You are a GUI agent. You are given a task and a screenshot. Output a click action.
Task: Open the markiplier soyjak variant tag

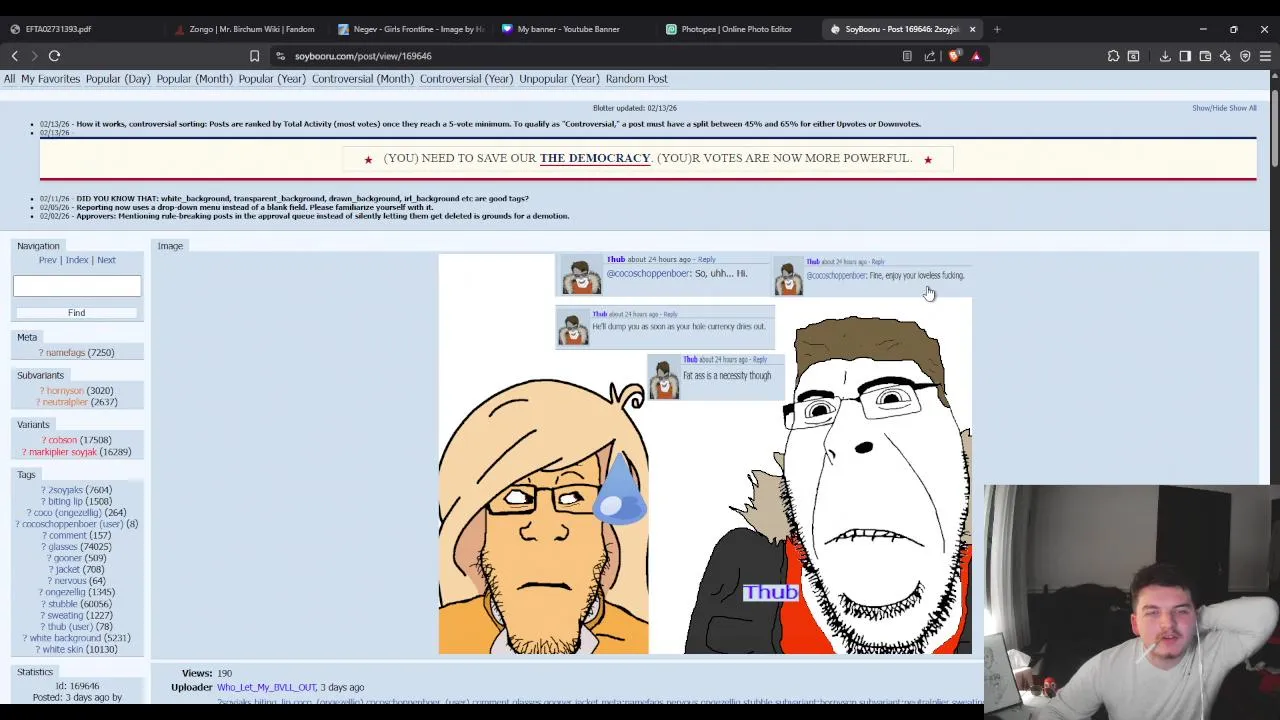point(63,452)
